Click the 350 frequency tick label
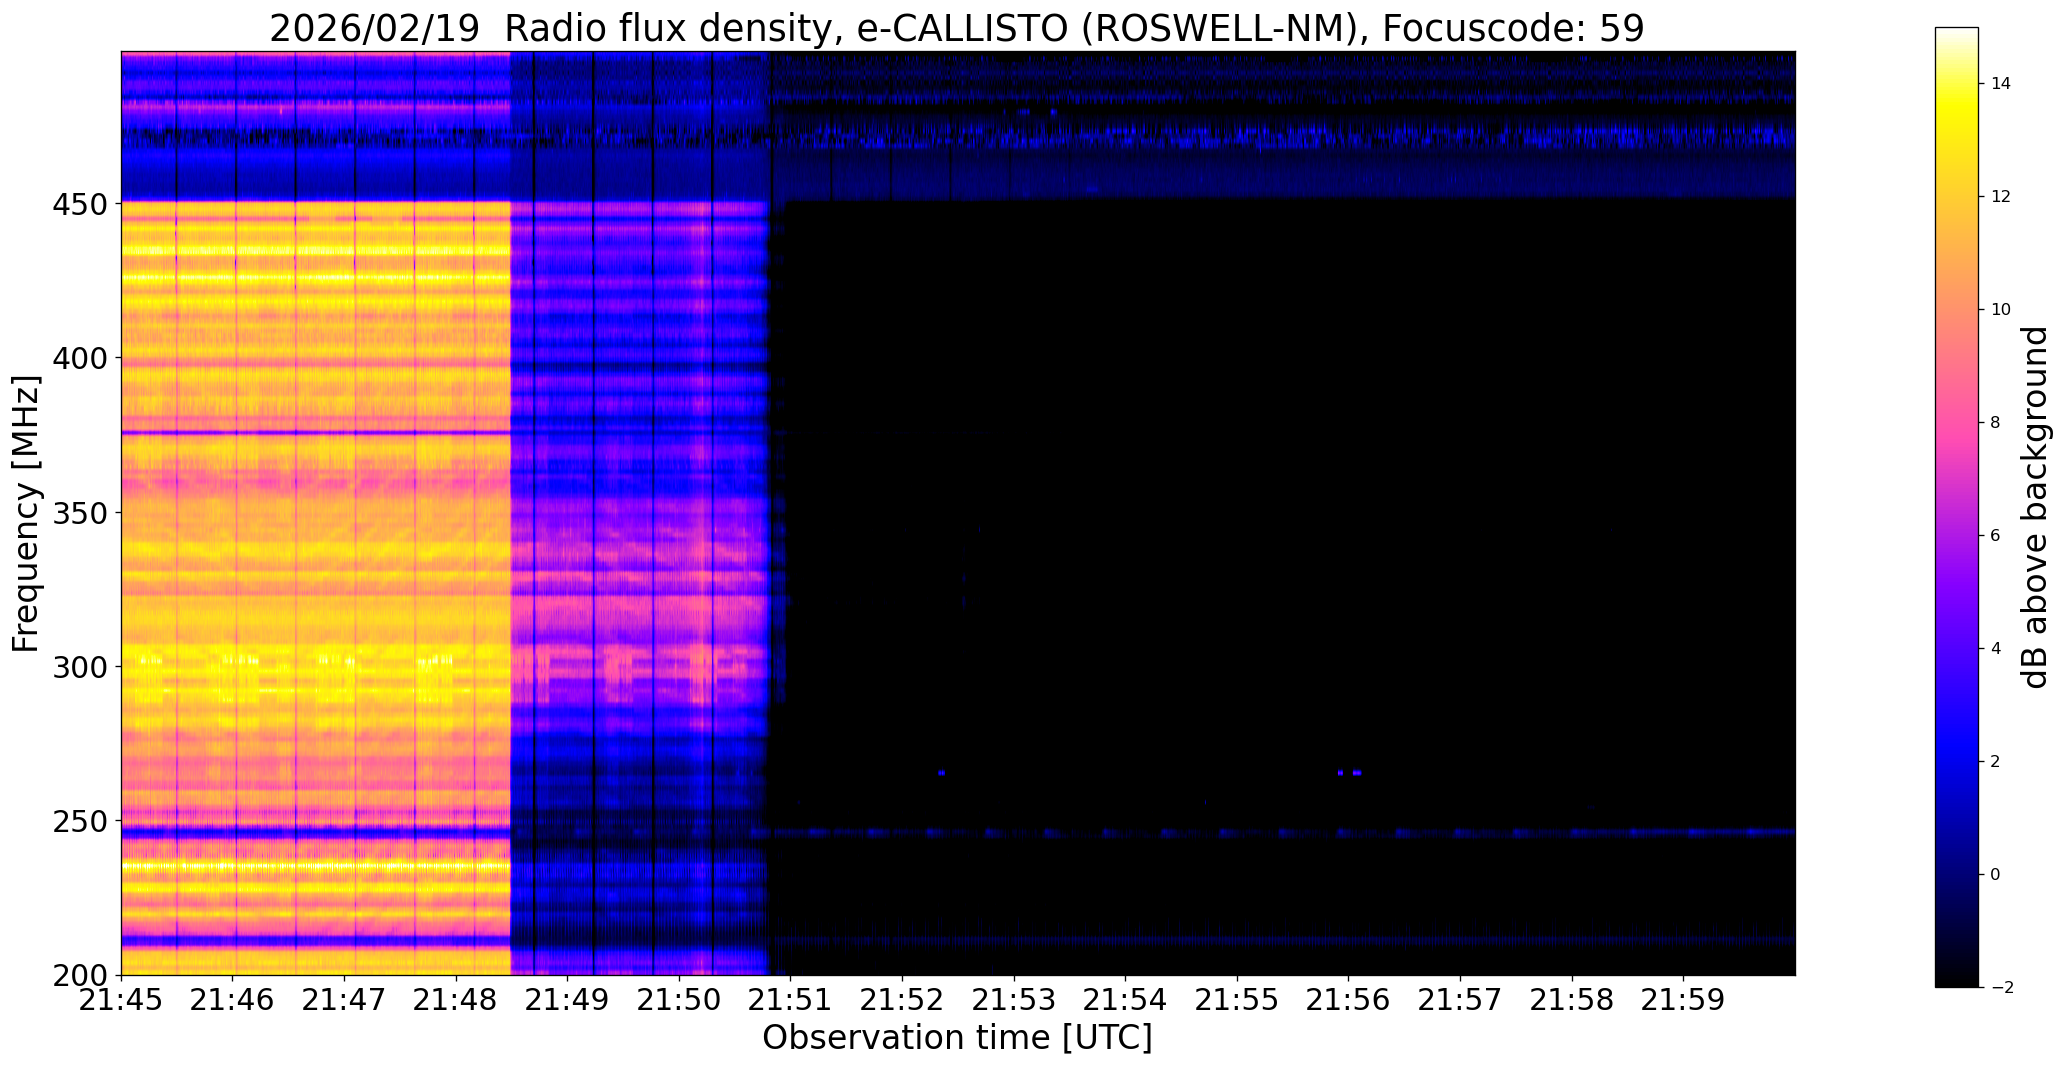Screen dimensions: 2066x1067 coord(78,513)
